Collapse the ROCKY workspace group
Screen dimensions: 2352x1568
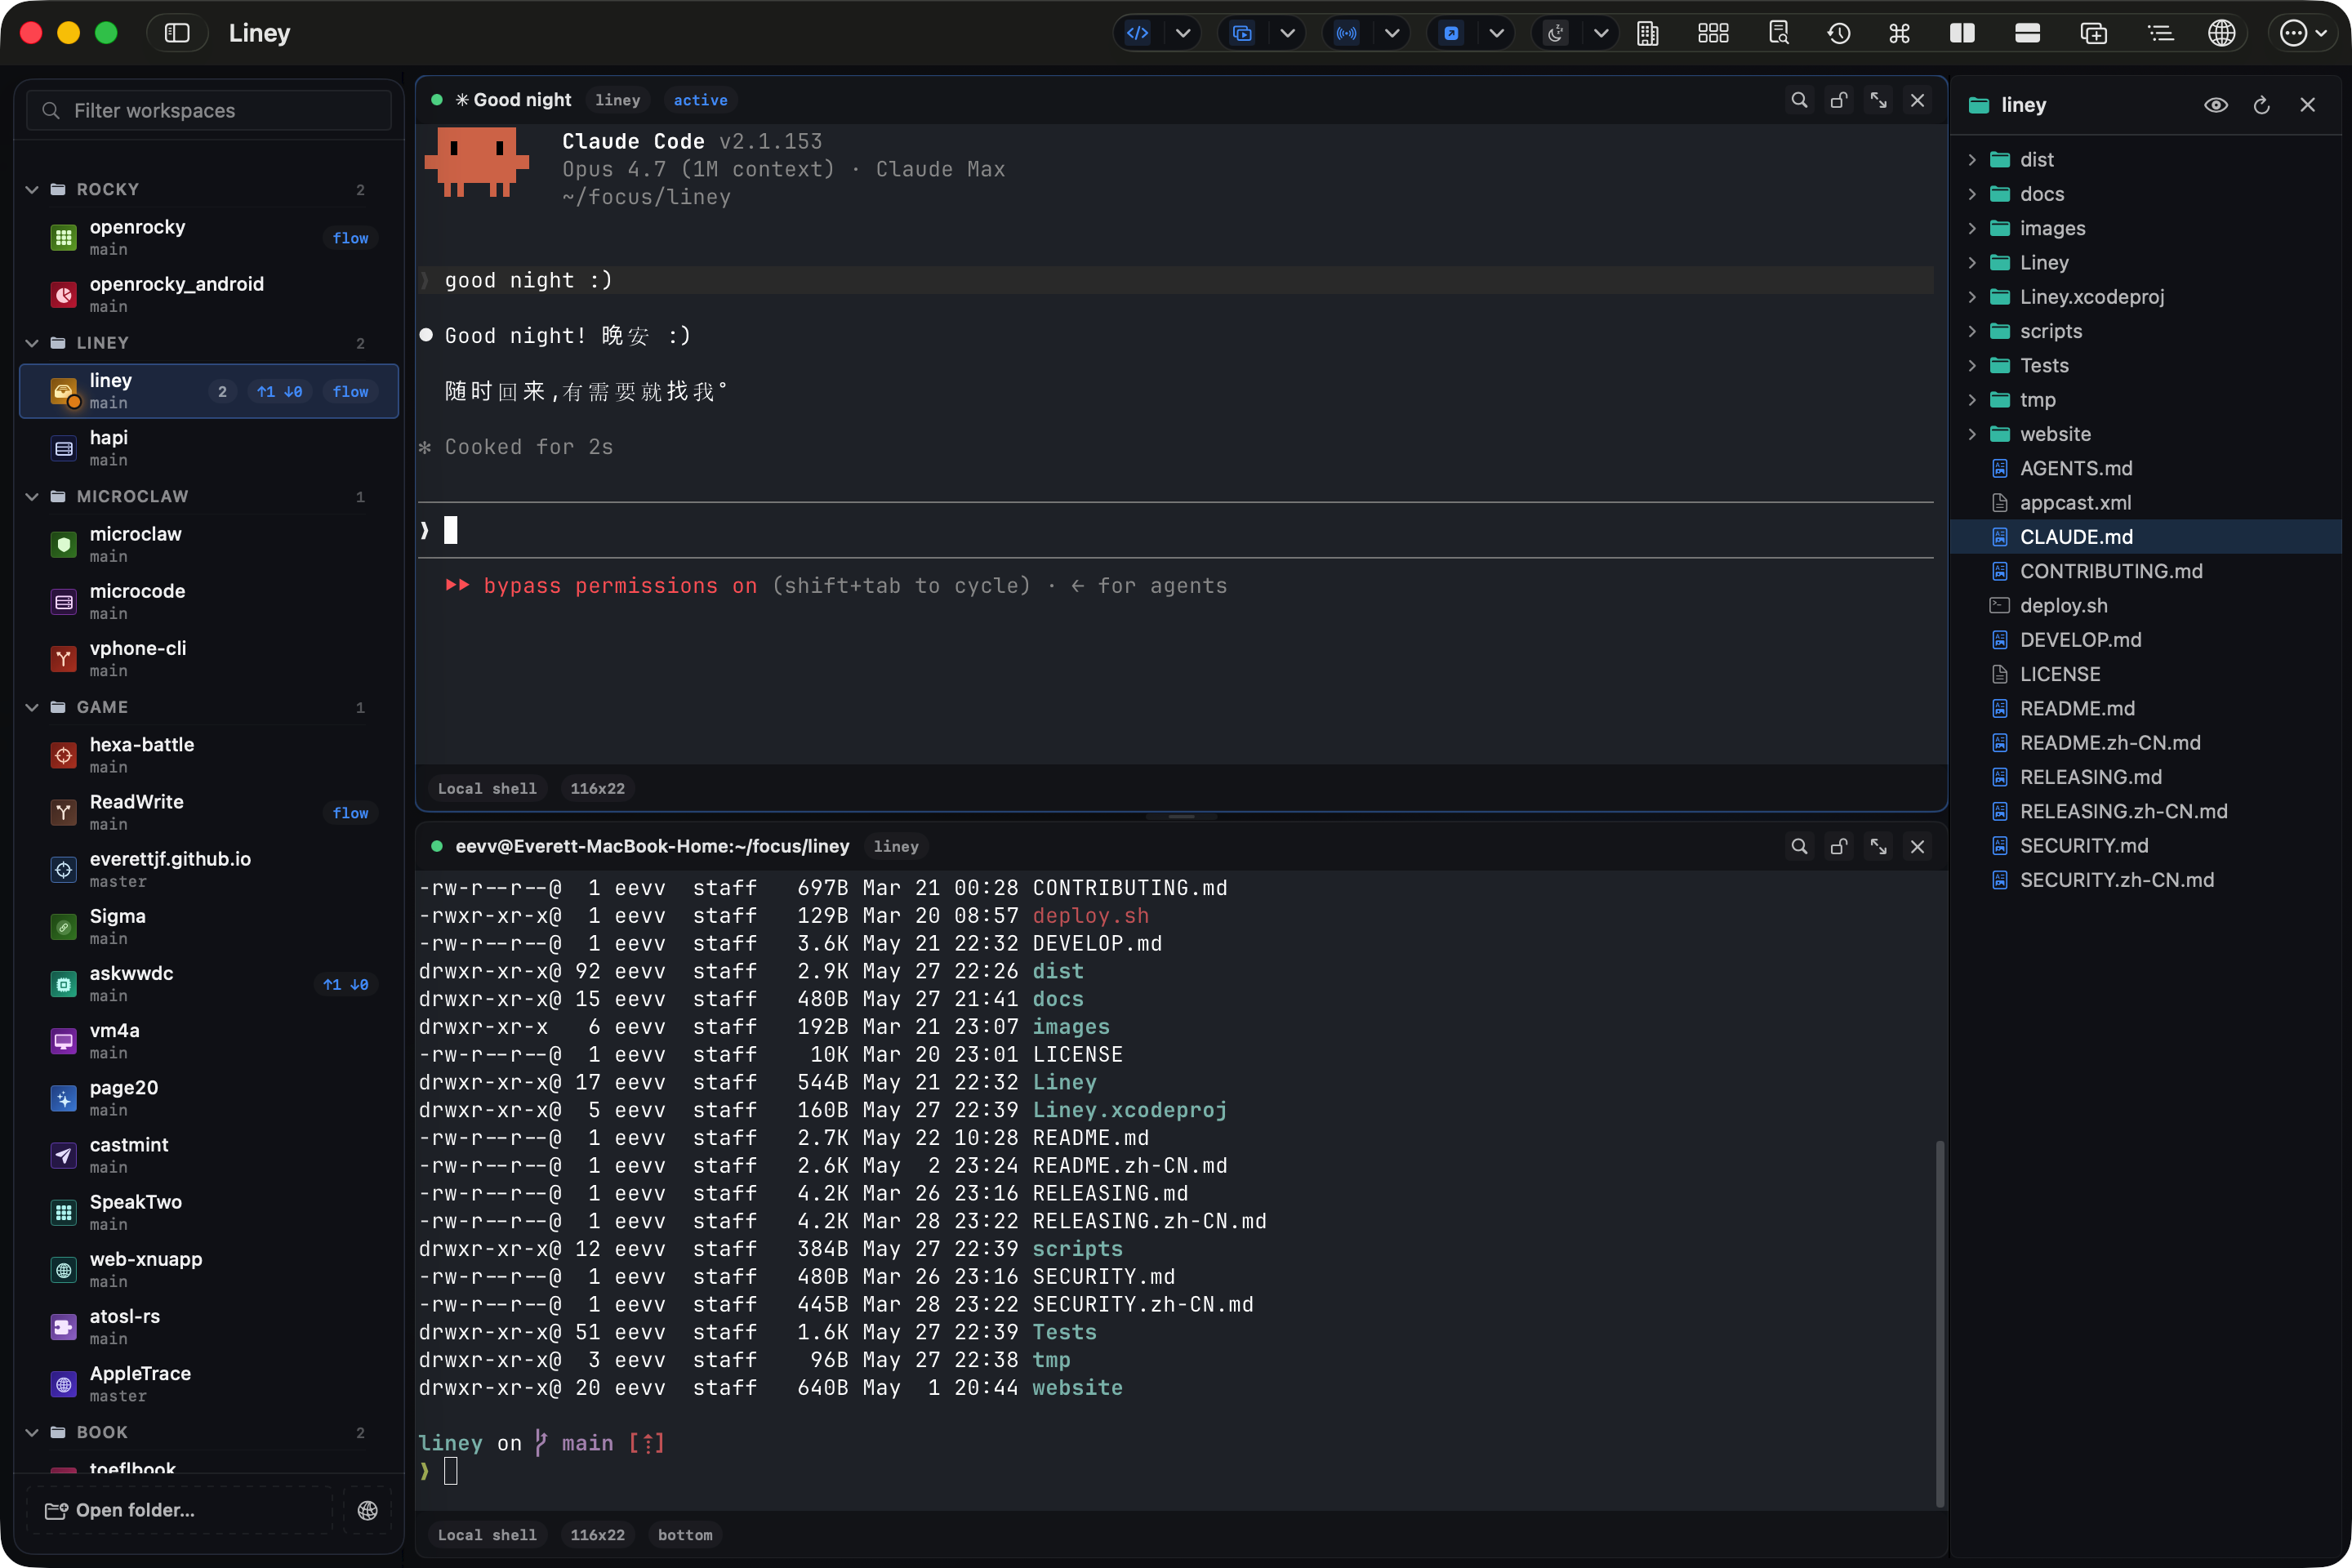pyautogui.click(x=32, y=189)
